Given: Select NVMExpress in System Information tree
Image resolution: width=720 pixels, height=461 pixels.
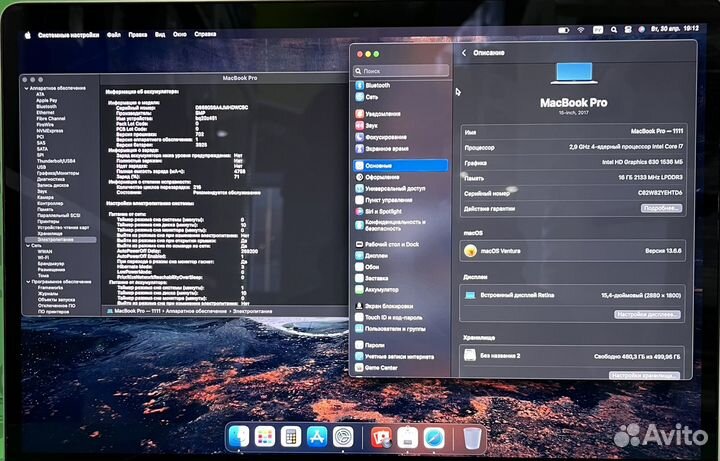Looking at the screenshot, I should coord(50,131).
